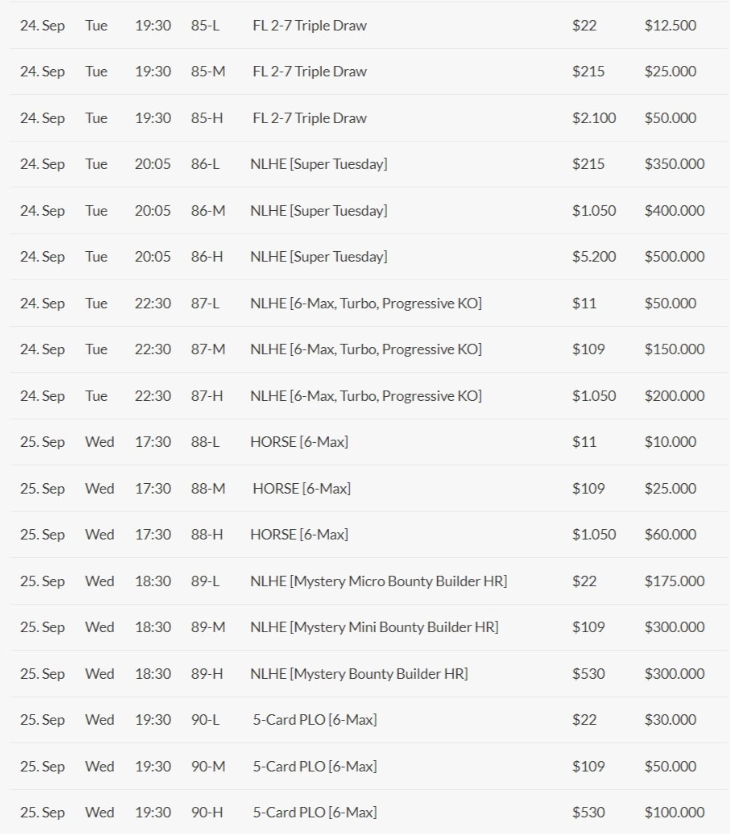
Task: Open NLHE Mystery Mini Bounty Builder HR
Action: 374,627
